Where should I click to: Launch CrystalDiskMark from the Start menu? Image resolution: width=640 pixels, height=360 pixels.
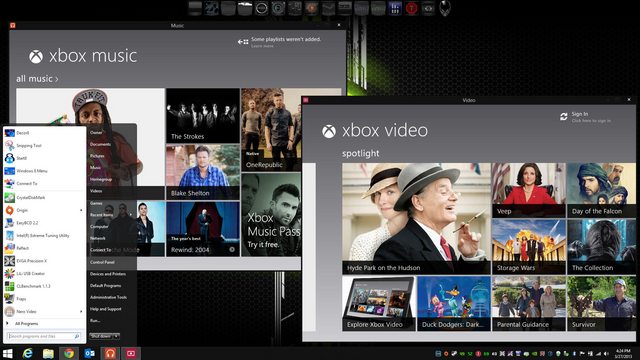pos(44,198)
